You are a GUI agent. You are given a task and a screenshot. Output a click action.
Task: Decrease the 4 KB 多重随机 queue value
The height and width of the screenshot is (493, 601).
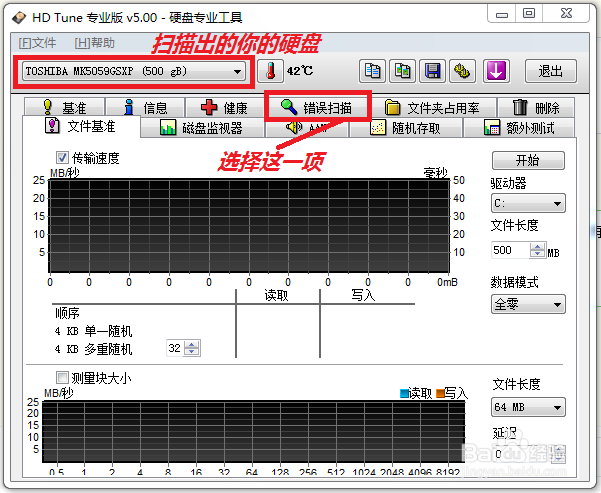pyautogui.click(x=192, y=352)
